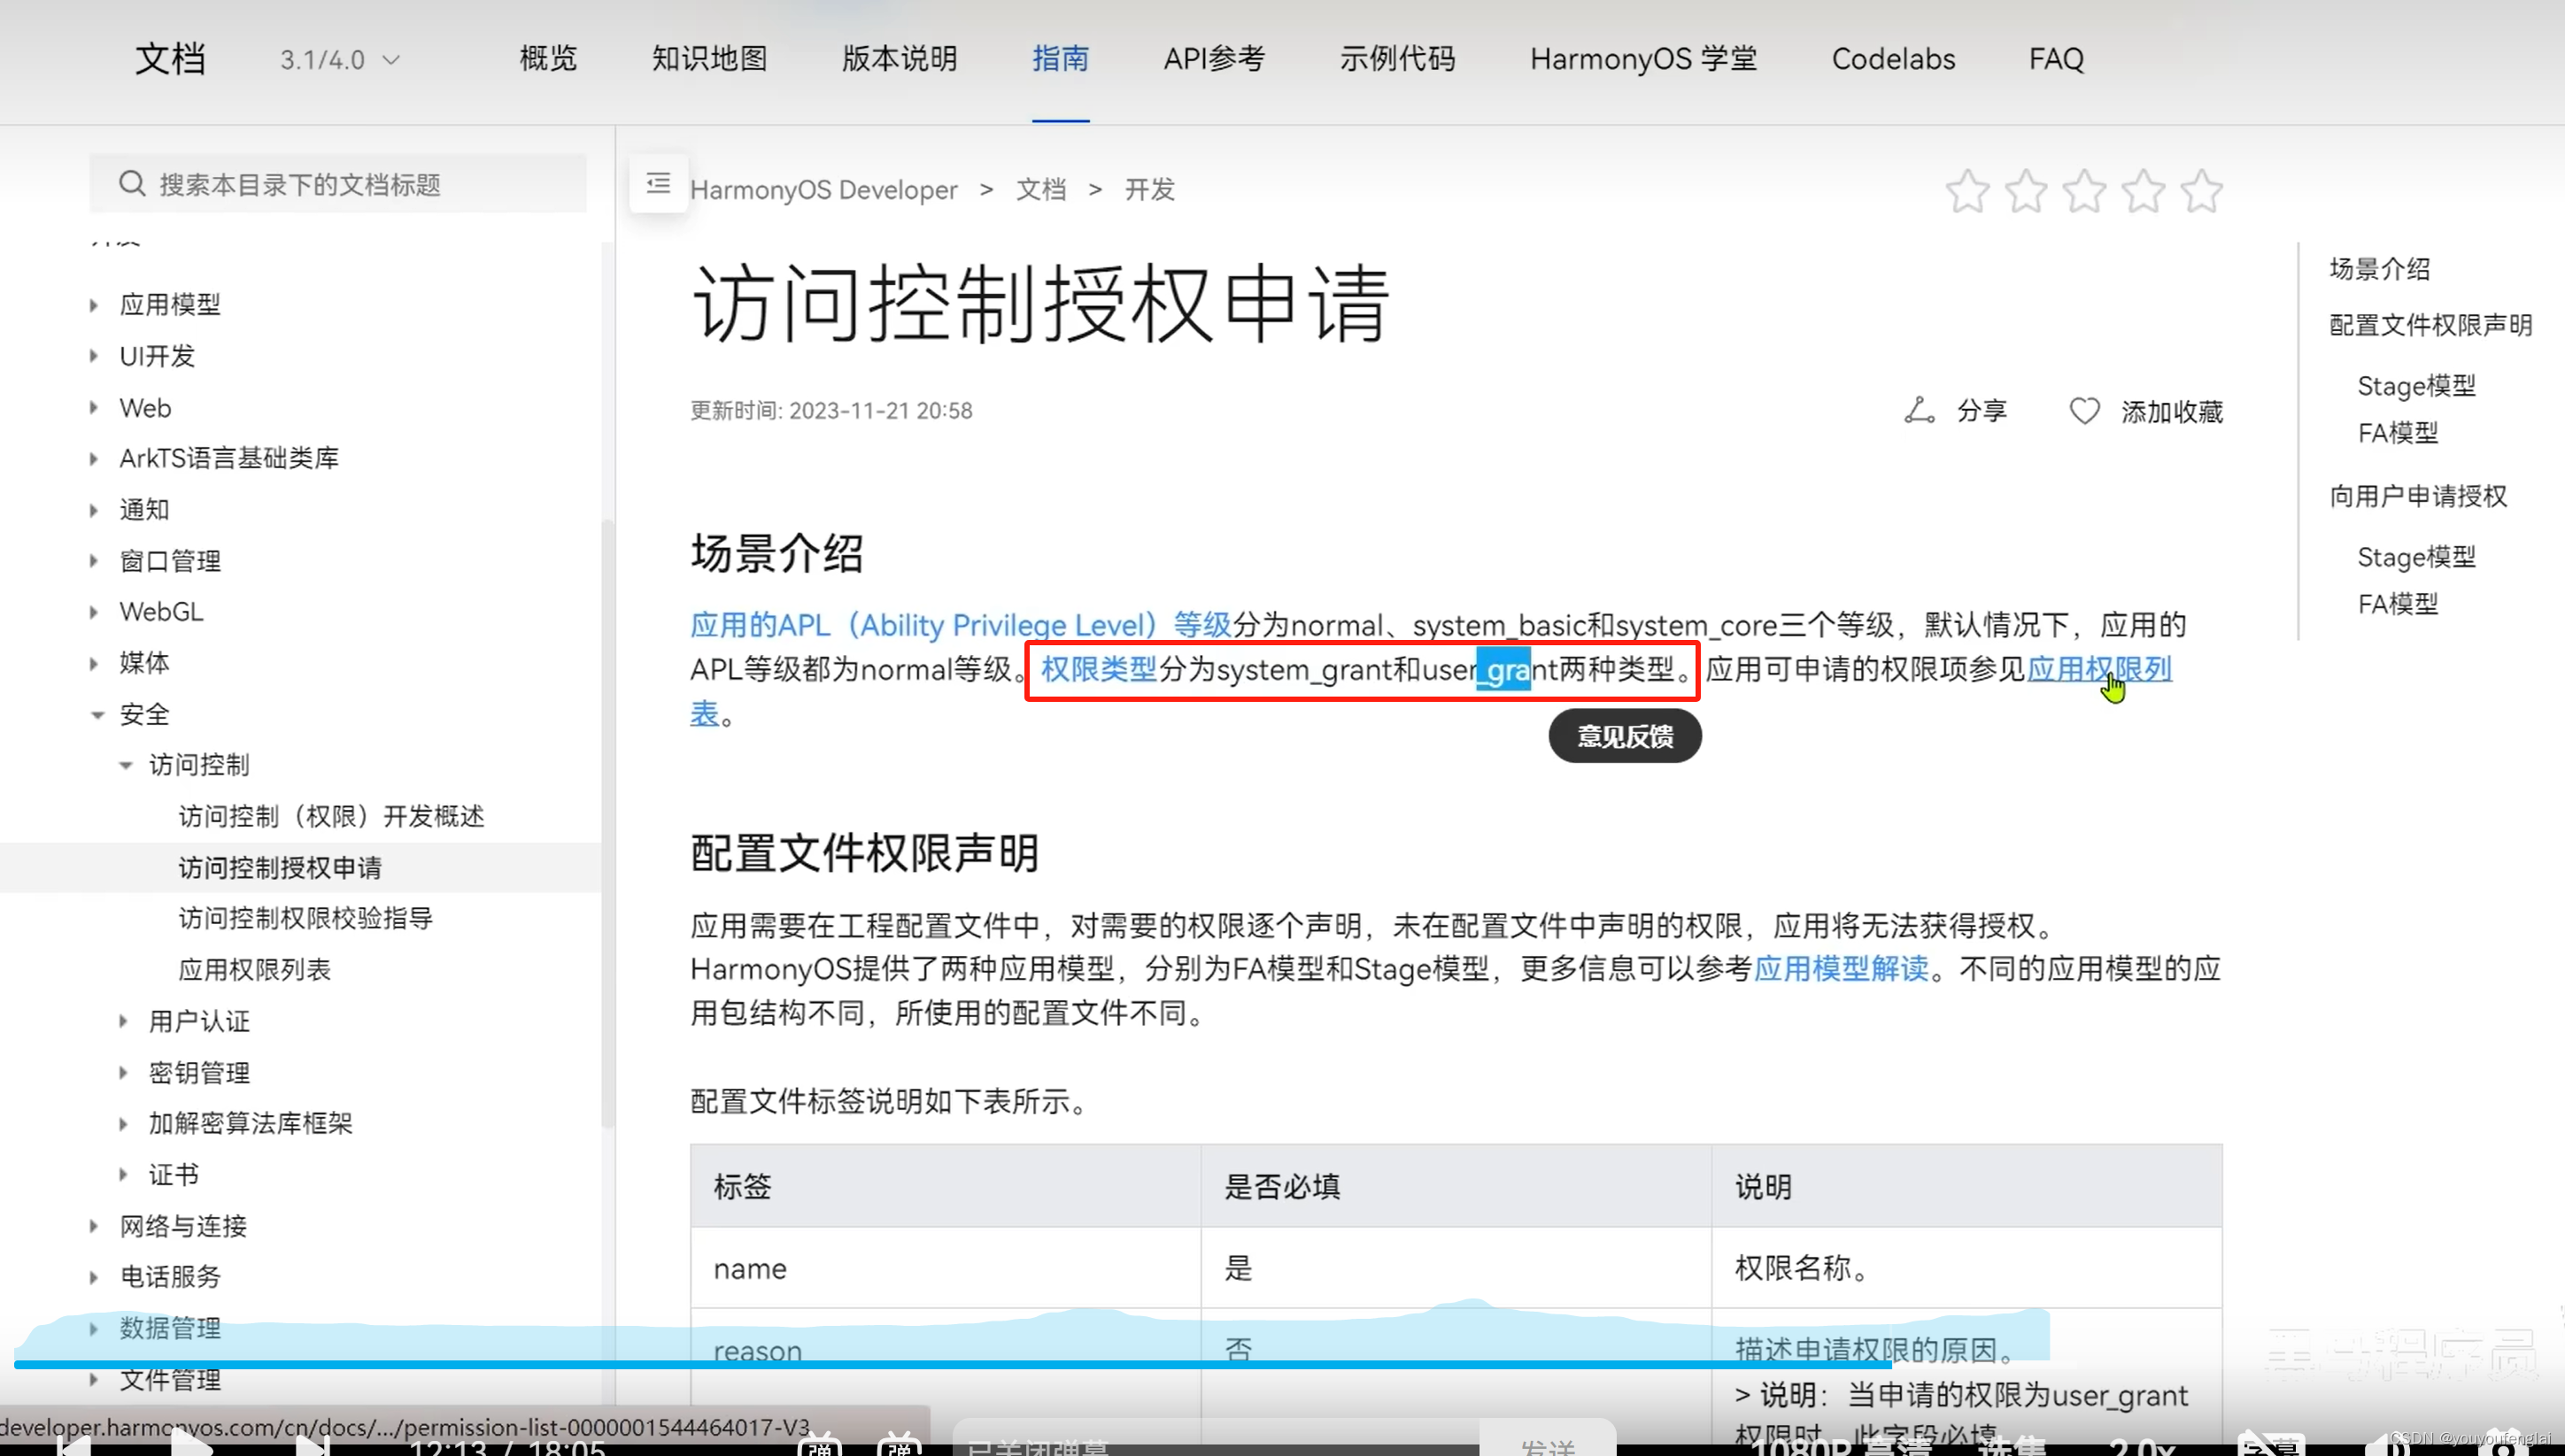Open HarmonyOS 学堂 in top navigation

pyautogui.click(x=1643, y=59)
